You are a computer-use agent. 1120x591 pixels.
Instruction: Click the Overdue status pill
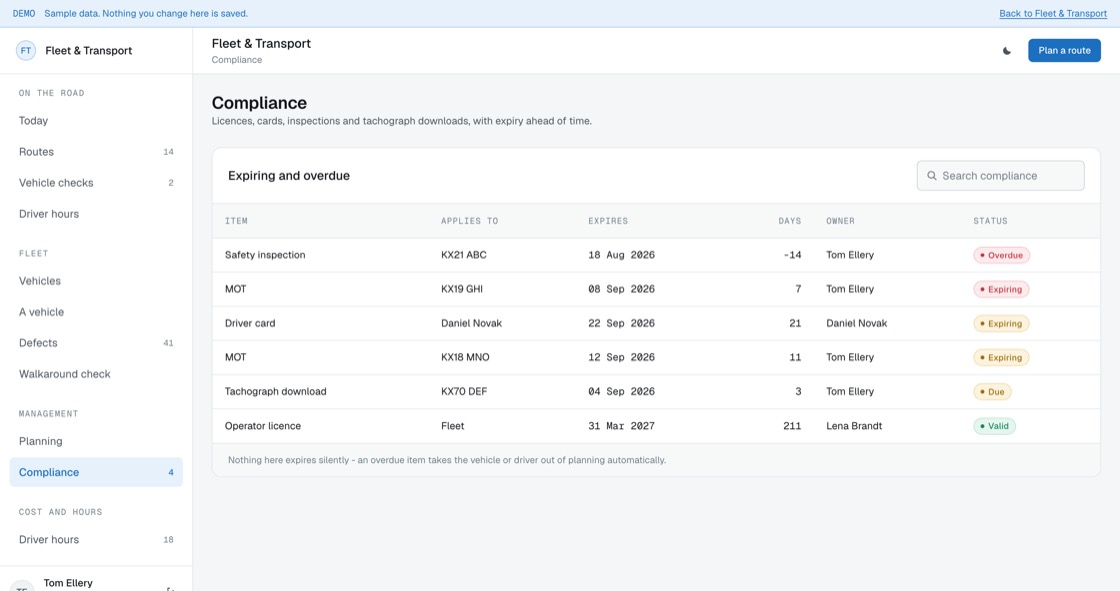point(1001,255)
